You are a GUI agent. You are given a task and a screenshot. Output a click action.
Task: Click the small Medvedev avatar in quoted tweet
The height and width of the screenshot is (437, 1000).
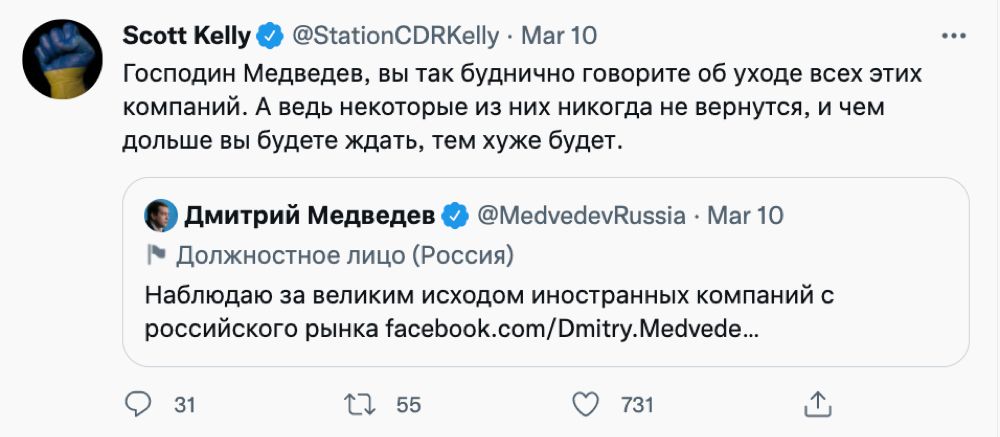(x=159, y=215)
